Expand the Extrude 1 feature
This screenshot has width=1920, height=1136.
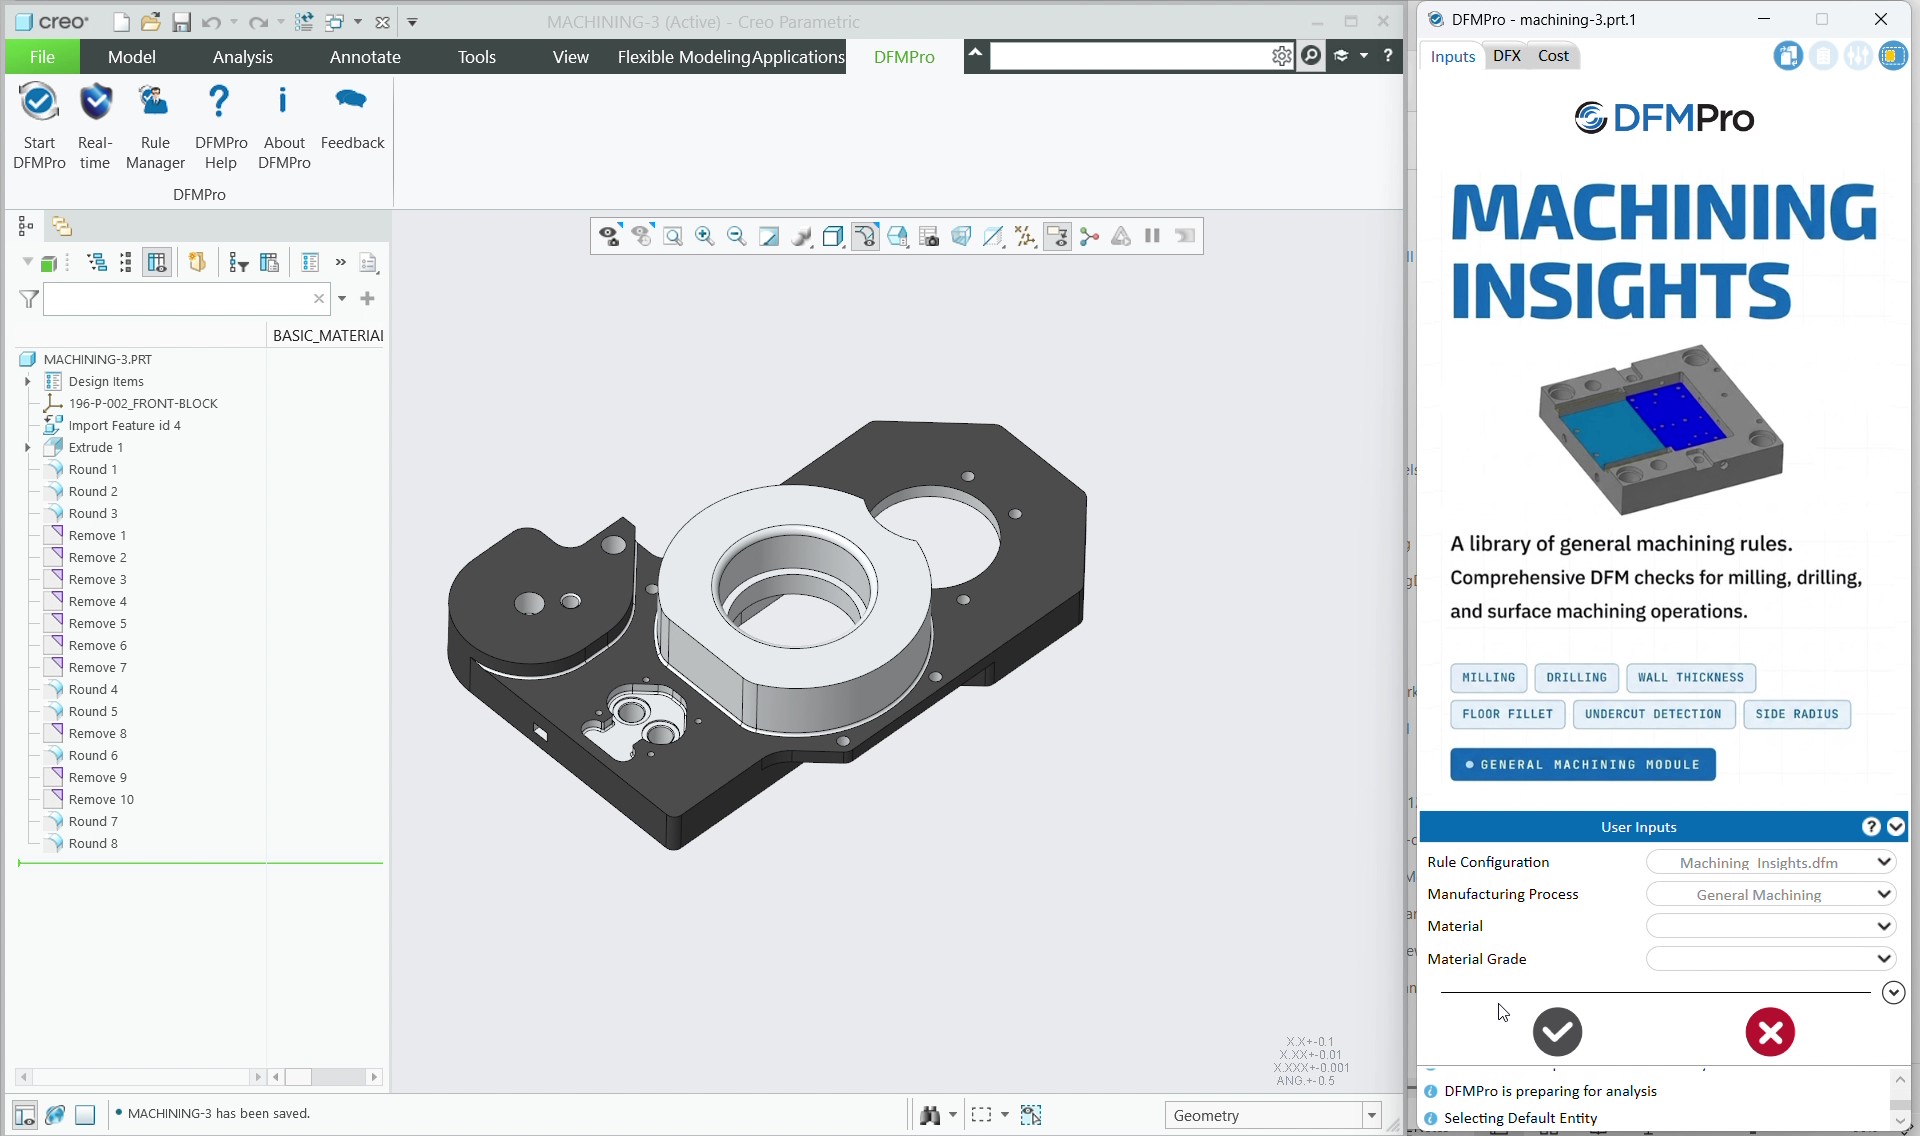(27, 447)
